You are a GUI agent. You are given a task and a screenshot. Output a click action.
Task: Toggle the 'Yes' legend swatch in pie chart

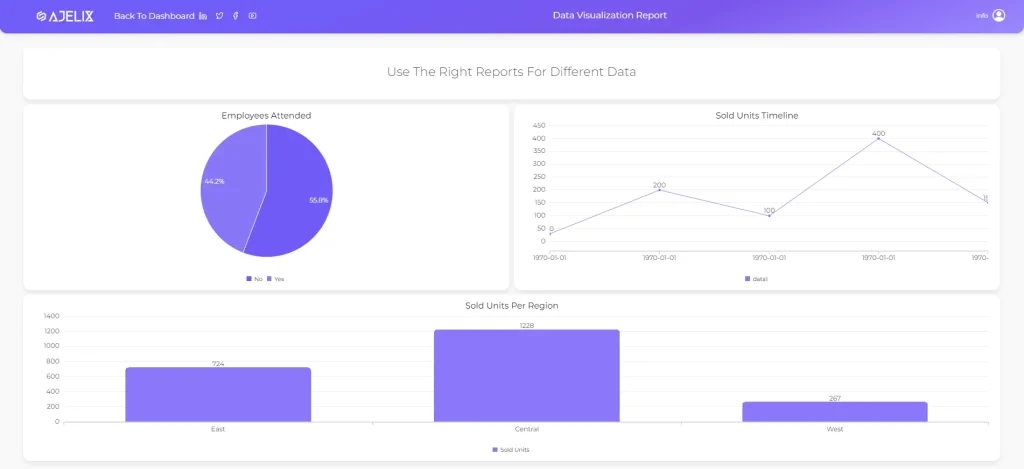click(x=269, y=279)
